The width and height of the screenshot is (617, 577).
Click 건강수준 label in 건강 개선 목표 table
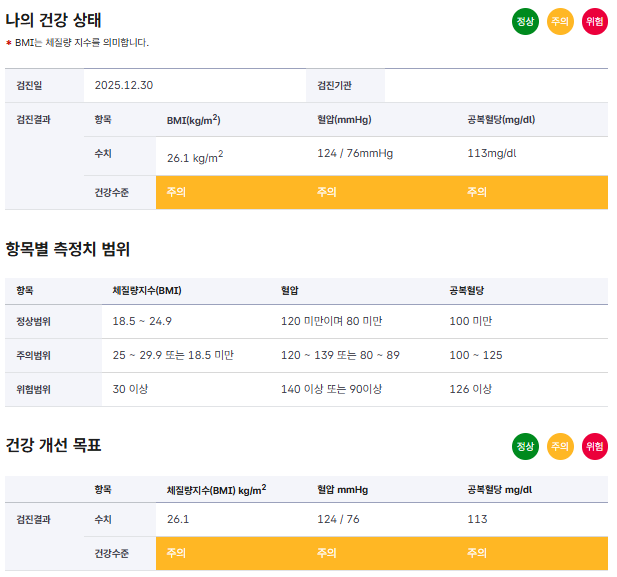coord(112,554)
